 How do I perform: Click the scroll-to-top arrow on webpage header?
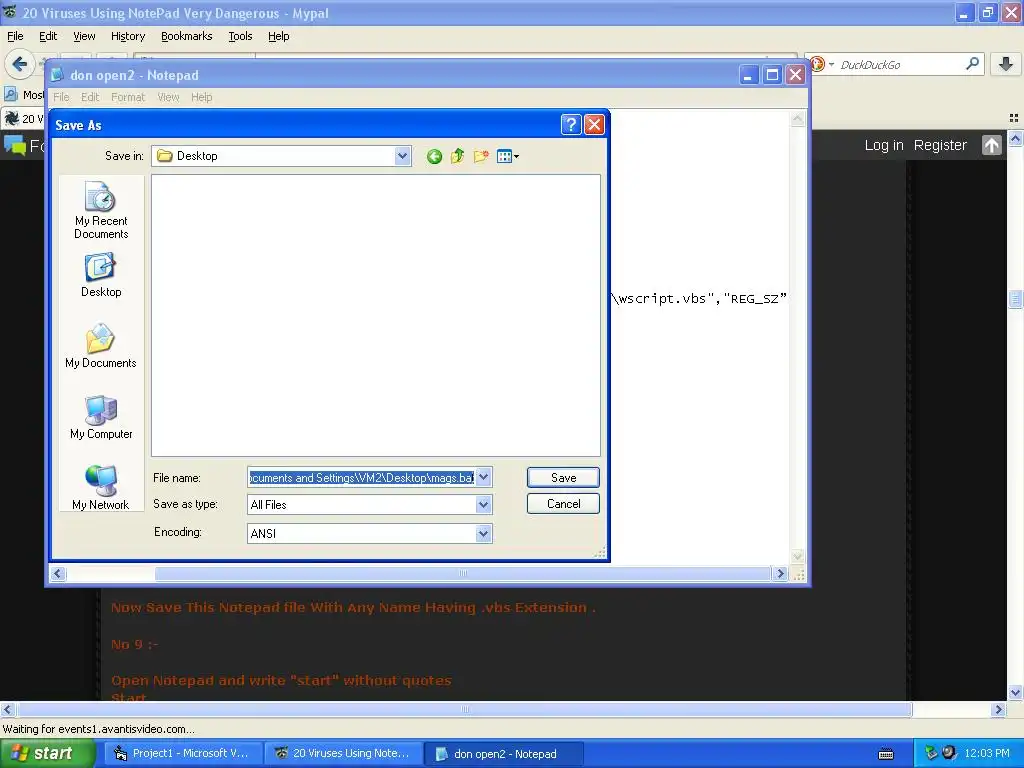click(x=991, y=145)
